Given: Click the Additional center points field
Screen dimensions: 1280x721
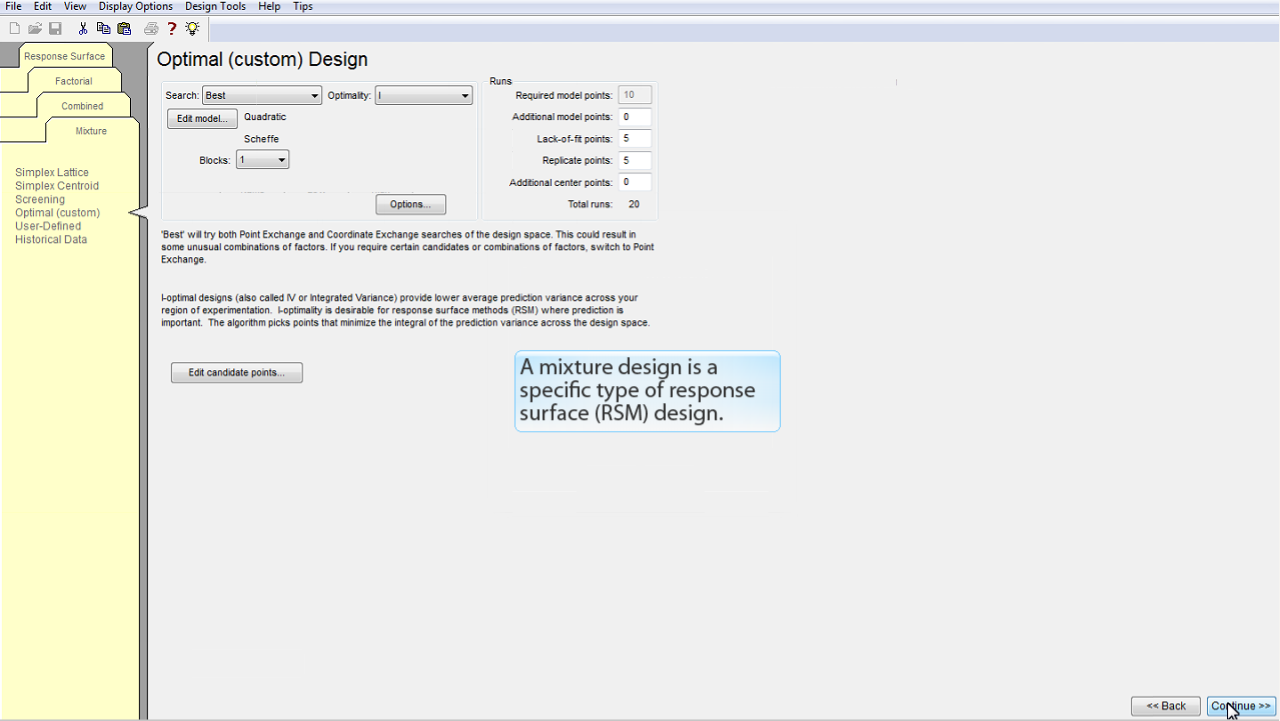Looking at the screenshot, I should point(636,182).
